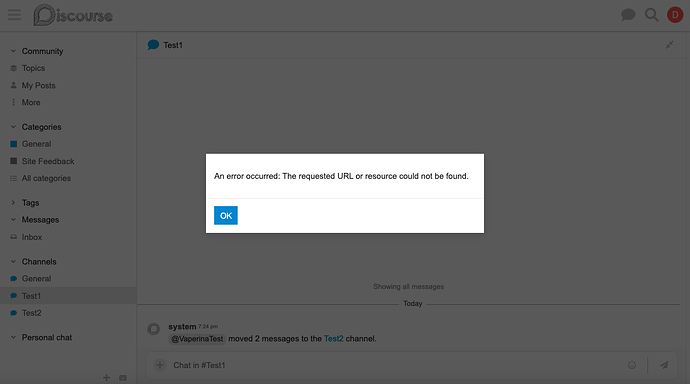
Task: Open the General category
Action: 37,144
